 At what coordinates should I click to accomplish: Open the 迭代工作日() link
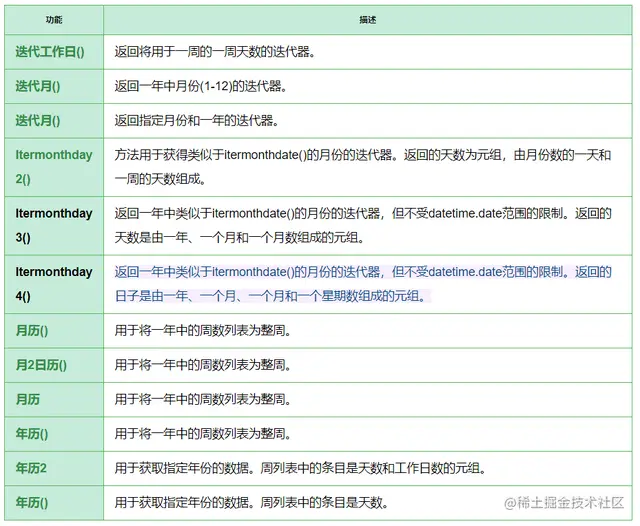50,52
